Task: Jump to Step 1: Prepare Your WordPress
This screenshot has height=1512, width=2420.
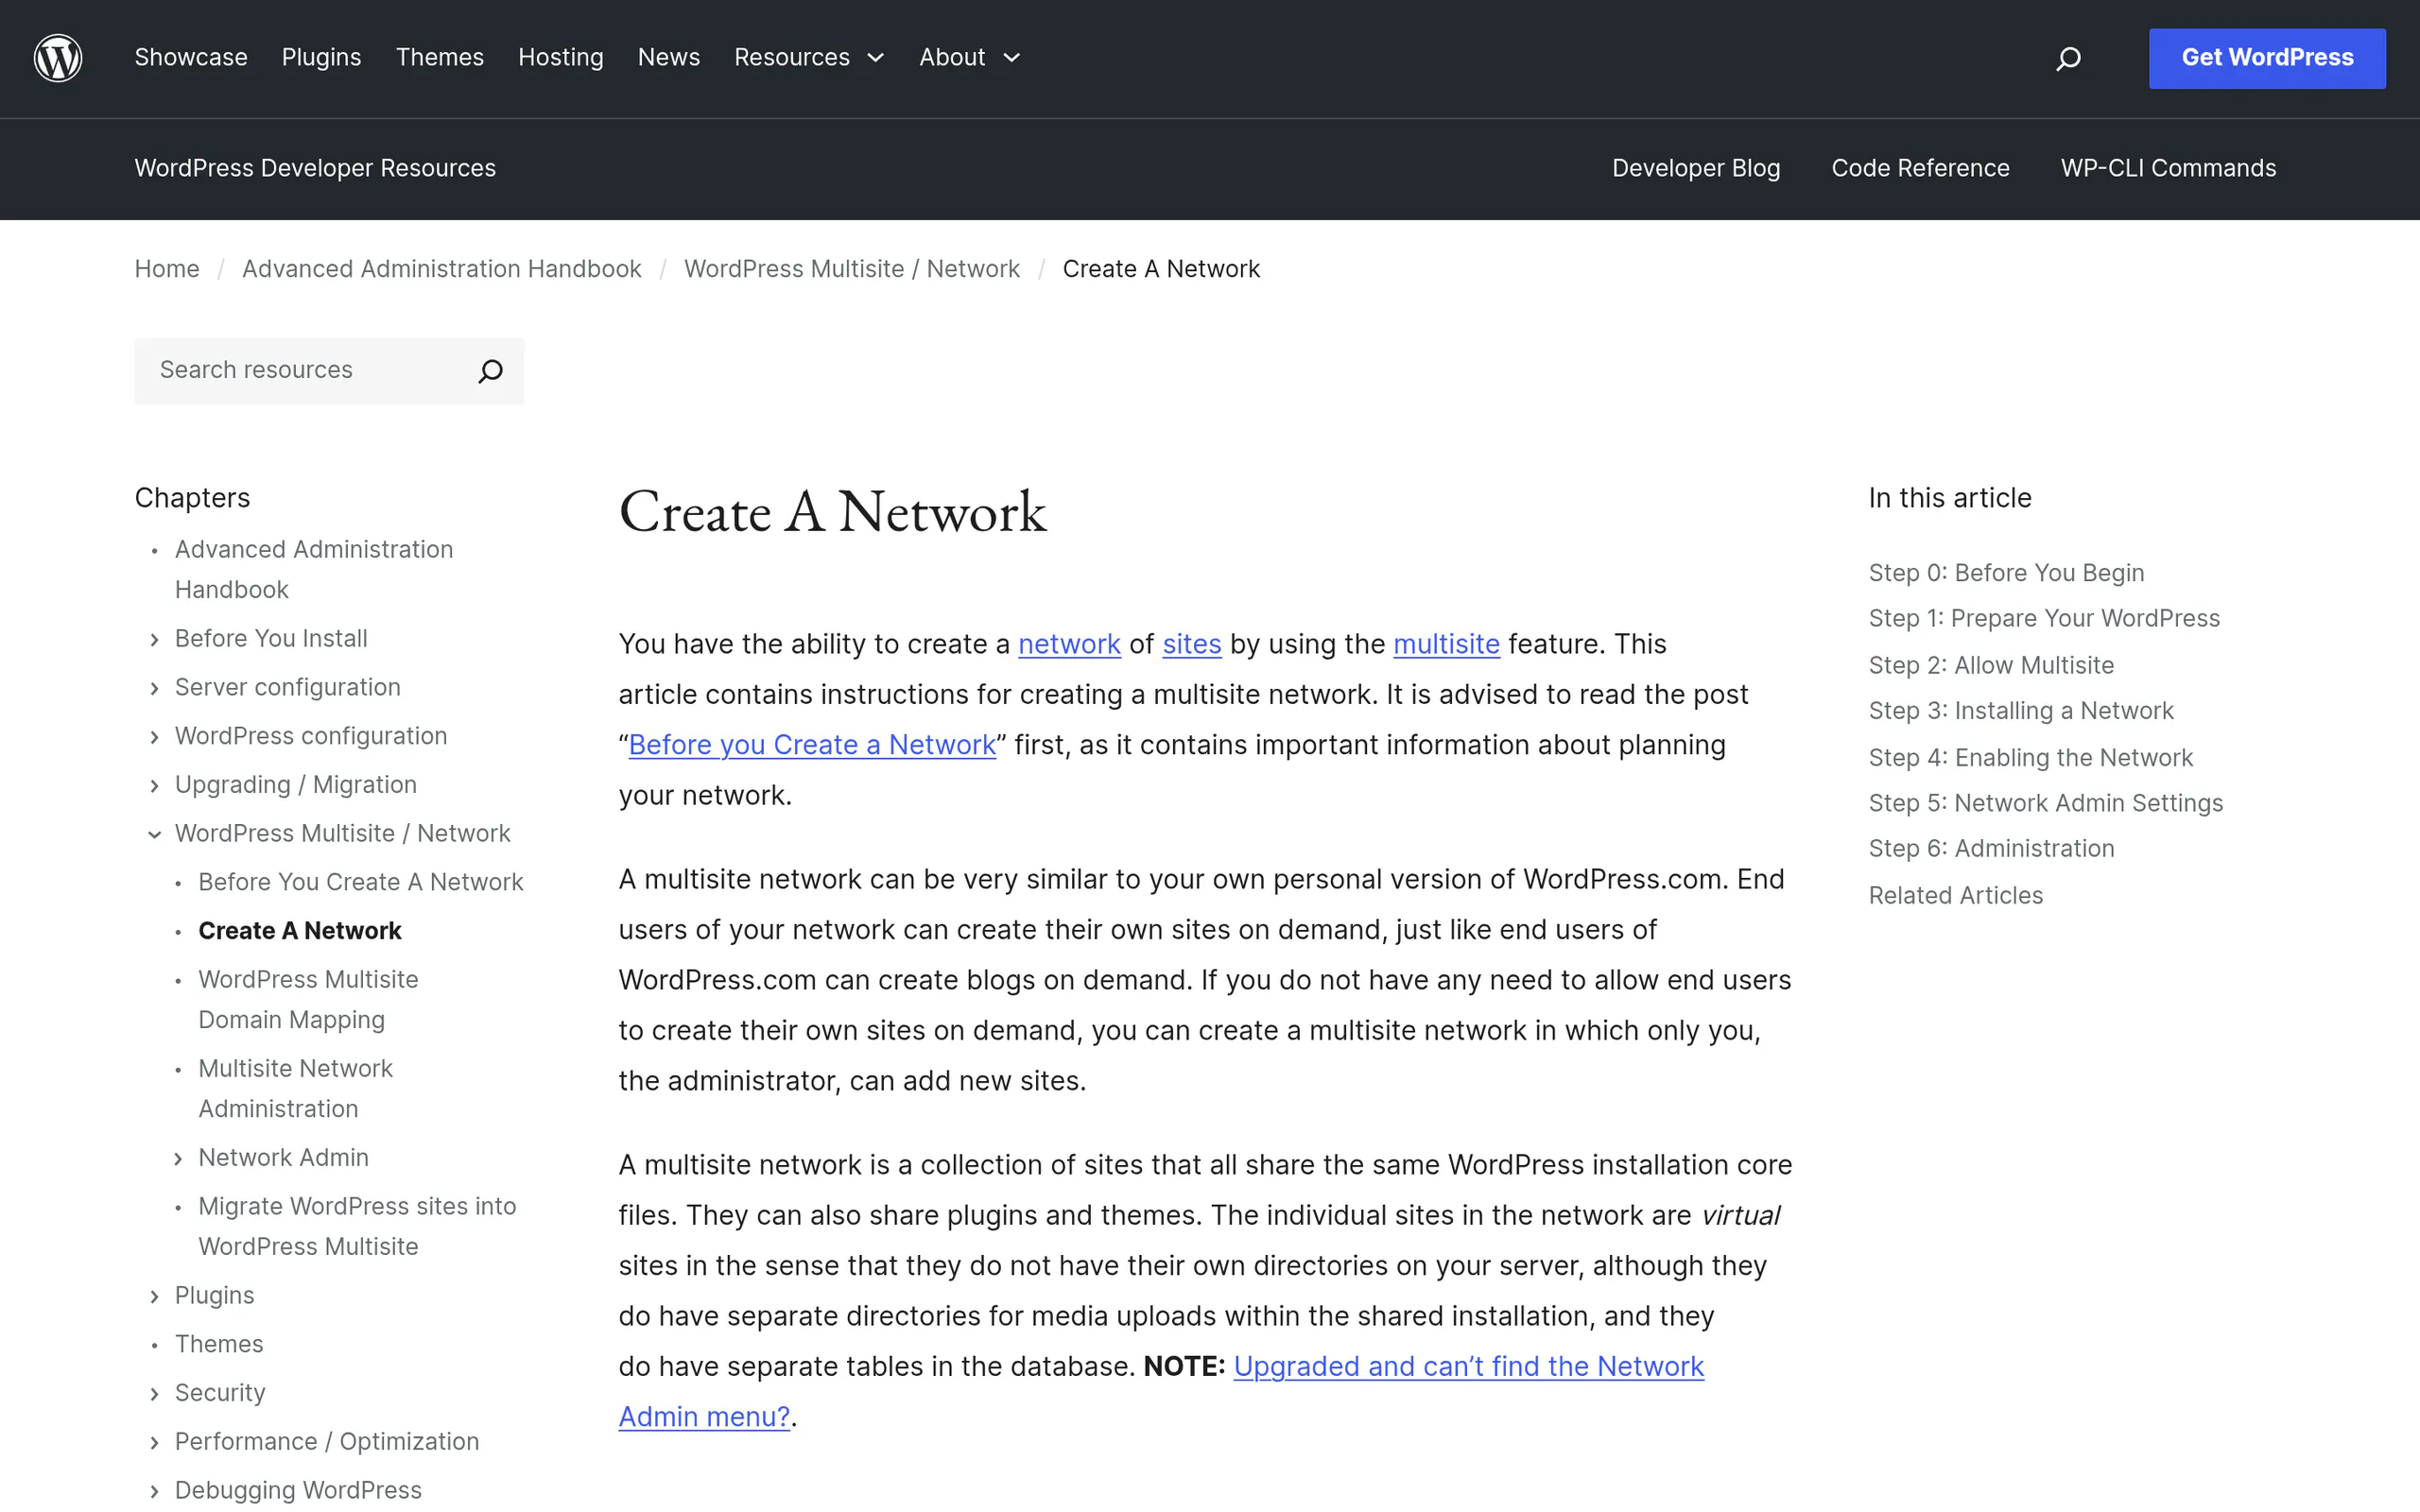Action: tap(2044, 619)
